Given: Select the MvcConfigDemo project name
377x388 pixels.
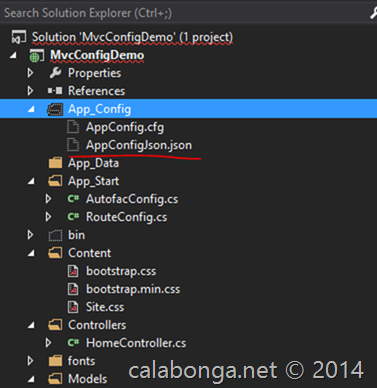Looking at the screenshot, I should (97, 55).
